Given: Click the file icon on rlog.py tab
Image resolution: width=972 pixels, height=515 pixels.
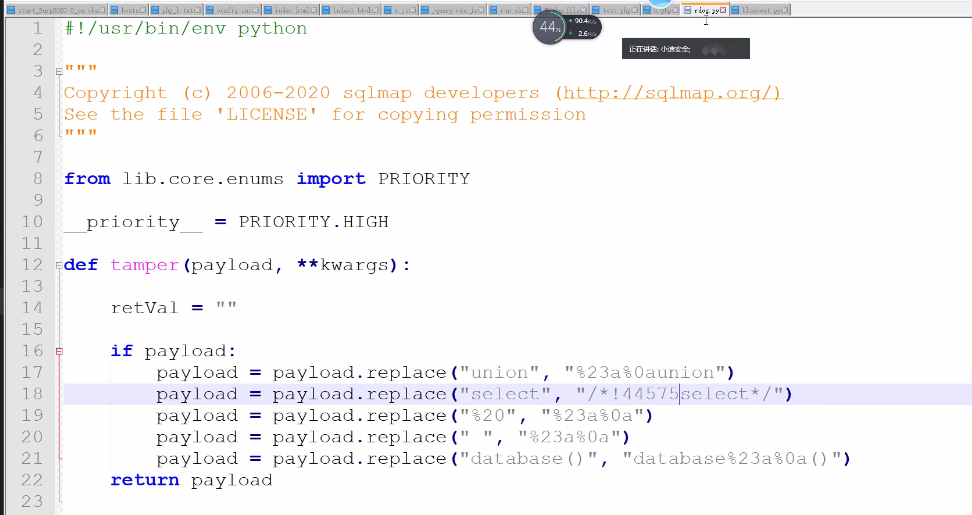Looking at the screenshot, I should 688,10.
